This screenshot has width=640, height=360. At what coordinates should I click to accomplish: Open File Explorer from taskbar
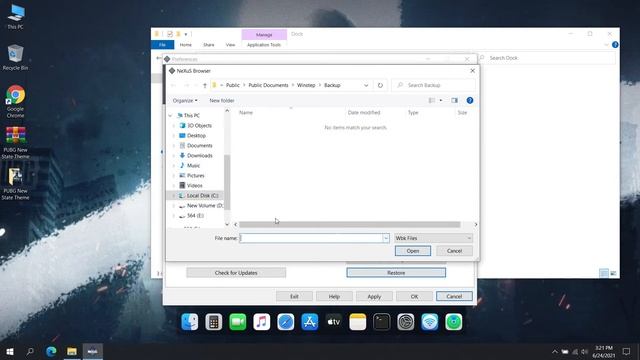coord(72,351)
